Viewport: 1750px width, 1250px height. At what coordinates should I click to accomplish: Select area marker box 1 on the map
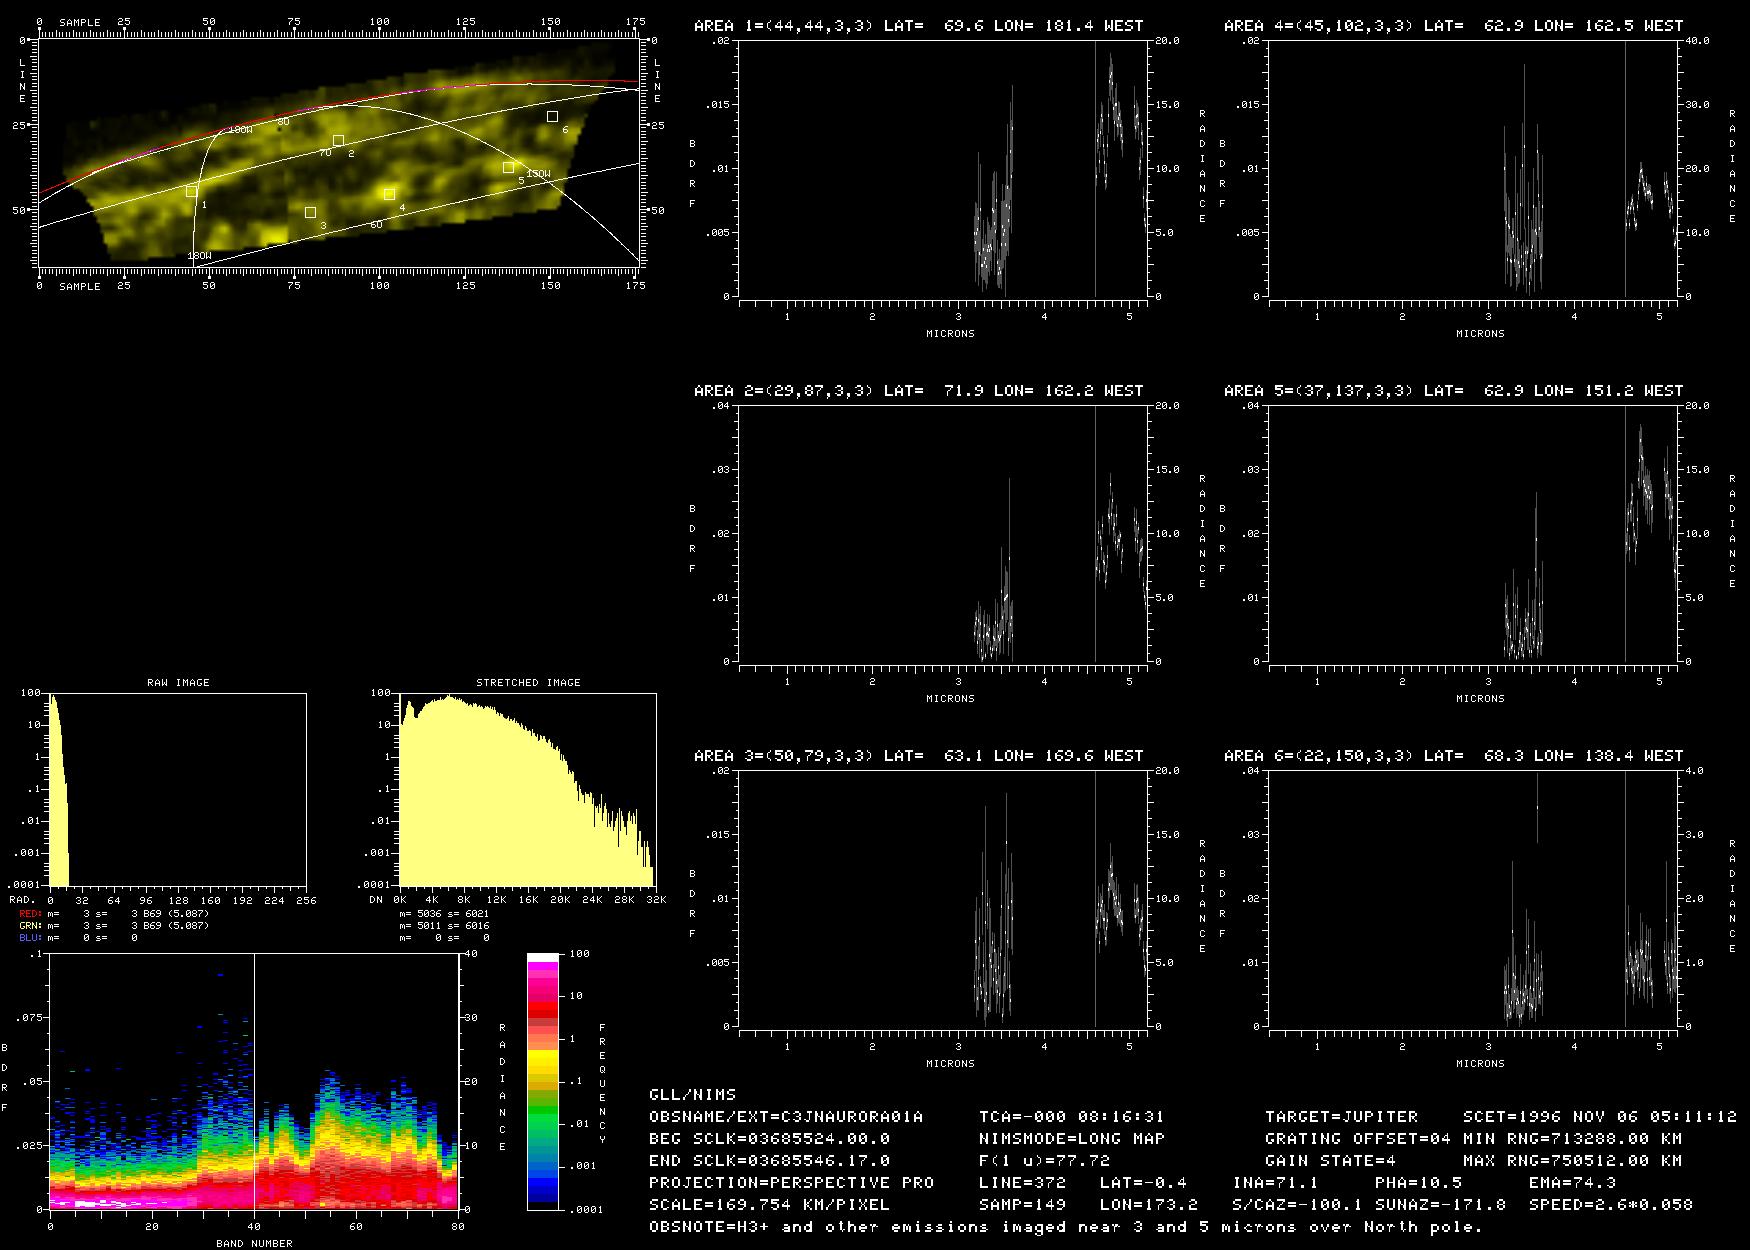coord(191,191)
